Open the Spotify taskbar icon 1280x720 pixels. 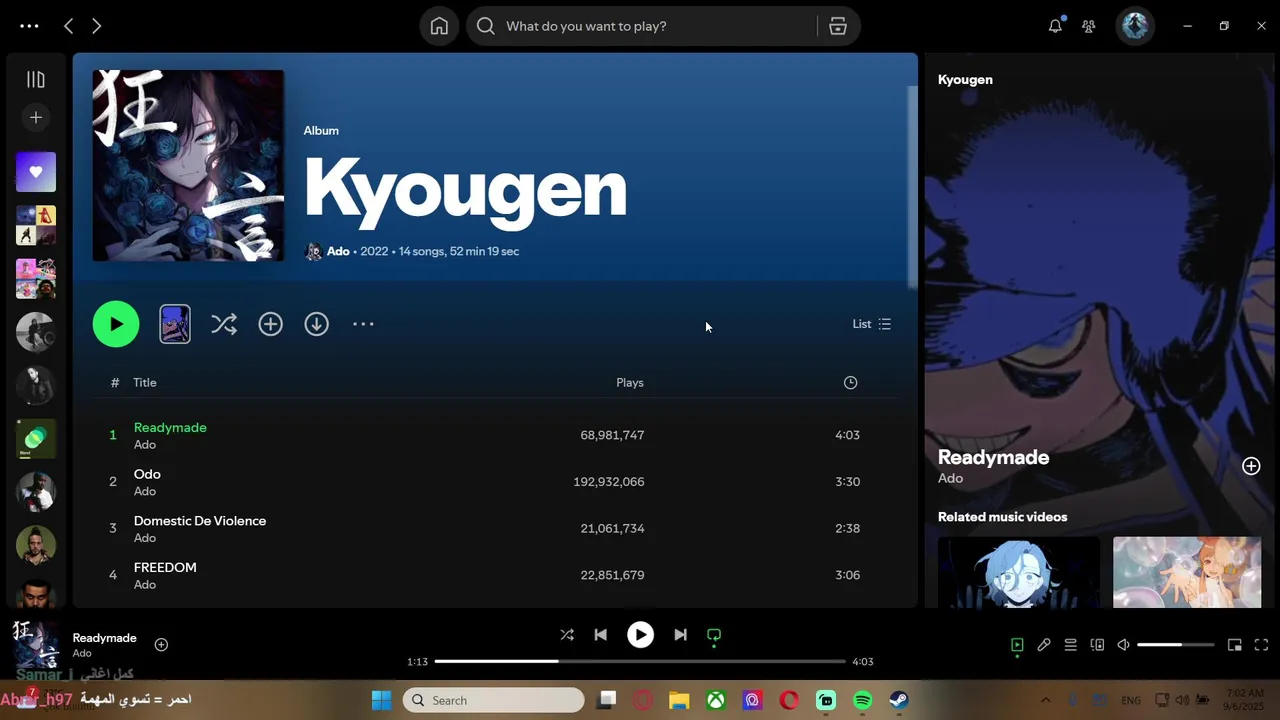coord(863,700)
